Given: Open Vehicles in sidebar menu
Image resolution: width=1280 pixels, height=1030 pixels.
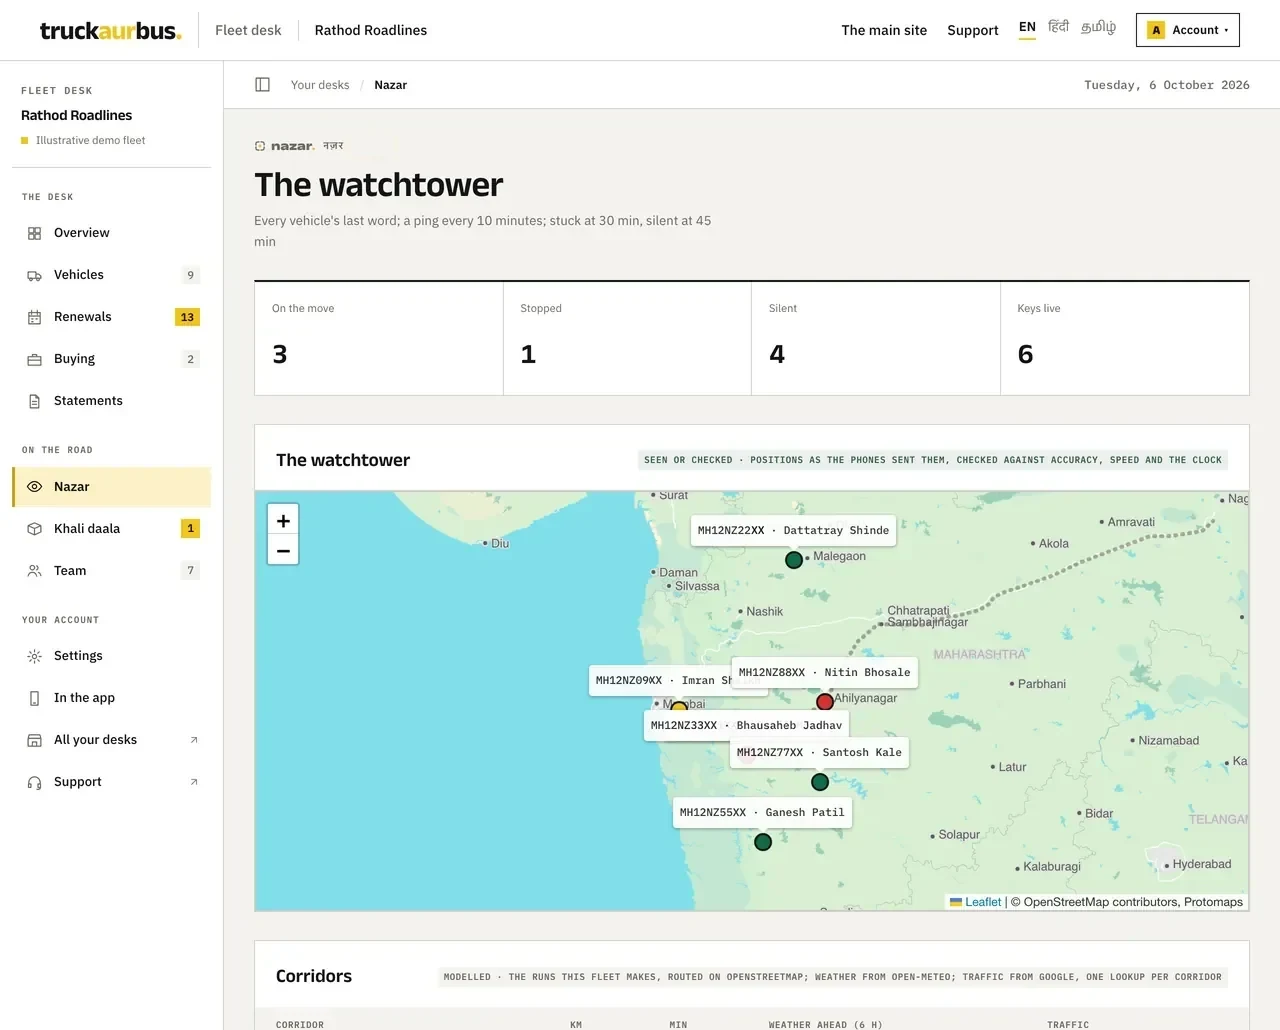Looking at the screenshot, I should [112, 275].
